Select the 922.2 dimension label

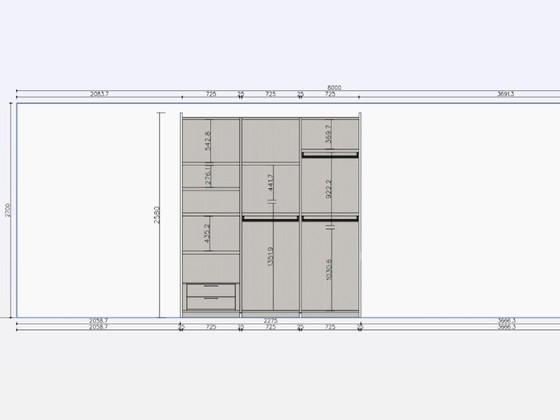(x=329, y=189)
